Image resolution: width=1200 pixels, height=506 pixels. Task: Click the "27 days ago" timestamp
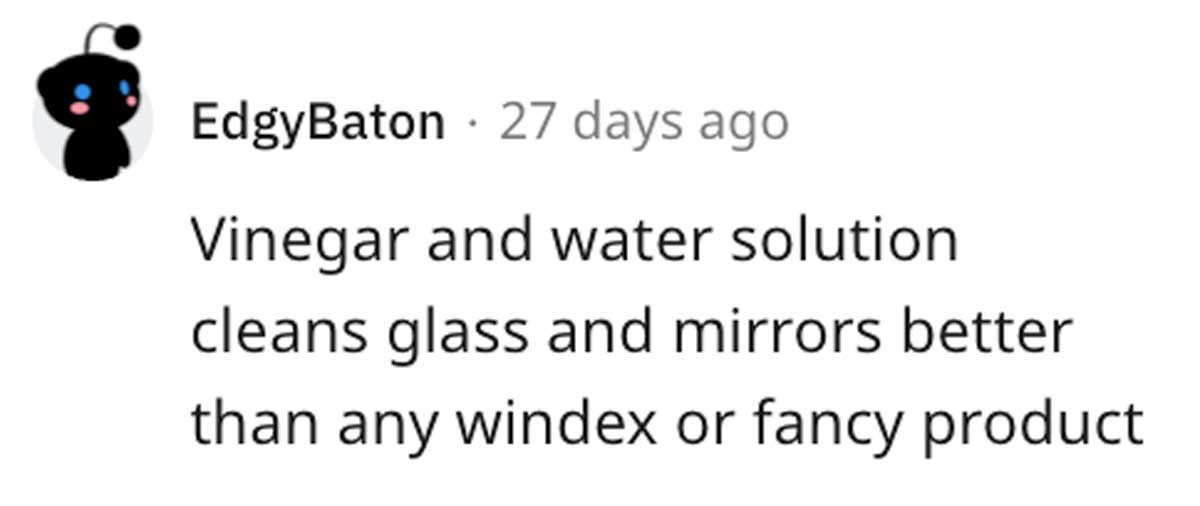tap(644, 123)
